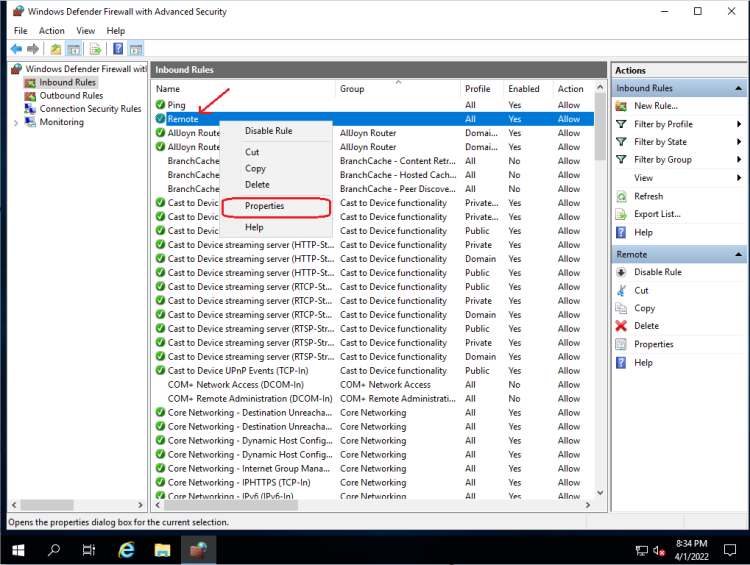750x565 pixels.
Task: Click the blue Help toolbar icon
Action: pos(118,49)
